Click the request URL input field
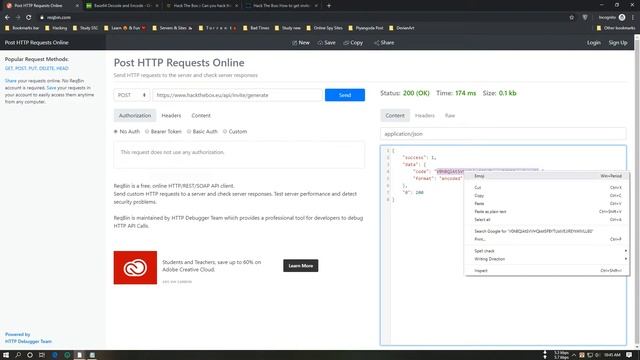The height and width of the screenshot is (360, 640). [238, 95]
